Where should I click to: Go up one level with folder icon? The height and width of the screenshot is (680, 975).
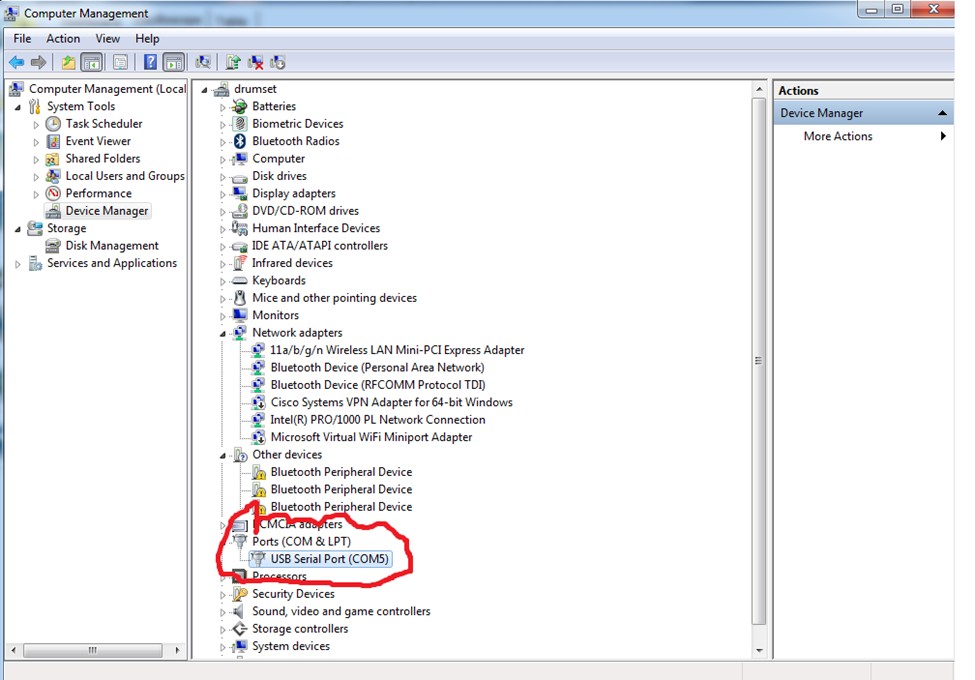pyautogui.click(x=68, y=62)
